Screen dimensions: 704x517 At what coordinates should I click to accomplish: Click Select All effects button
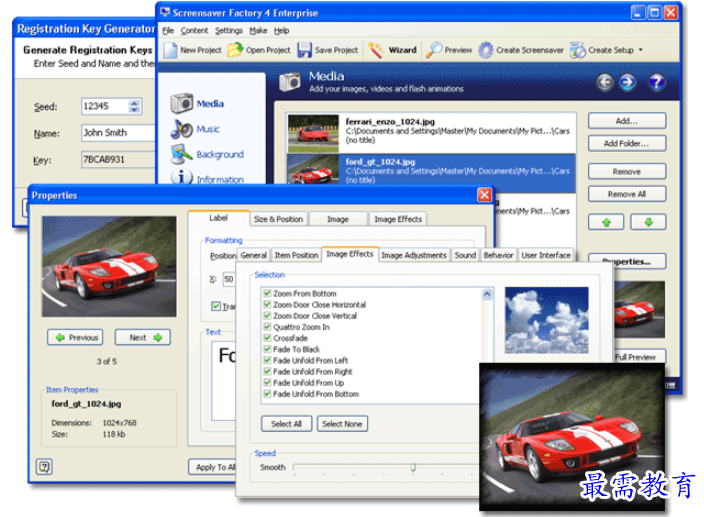(x=286, y=424)
